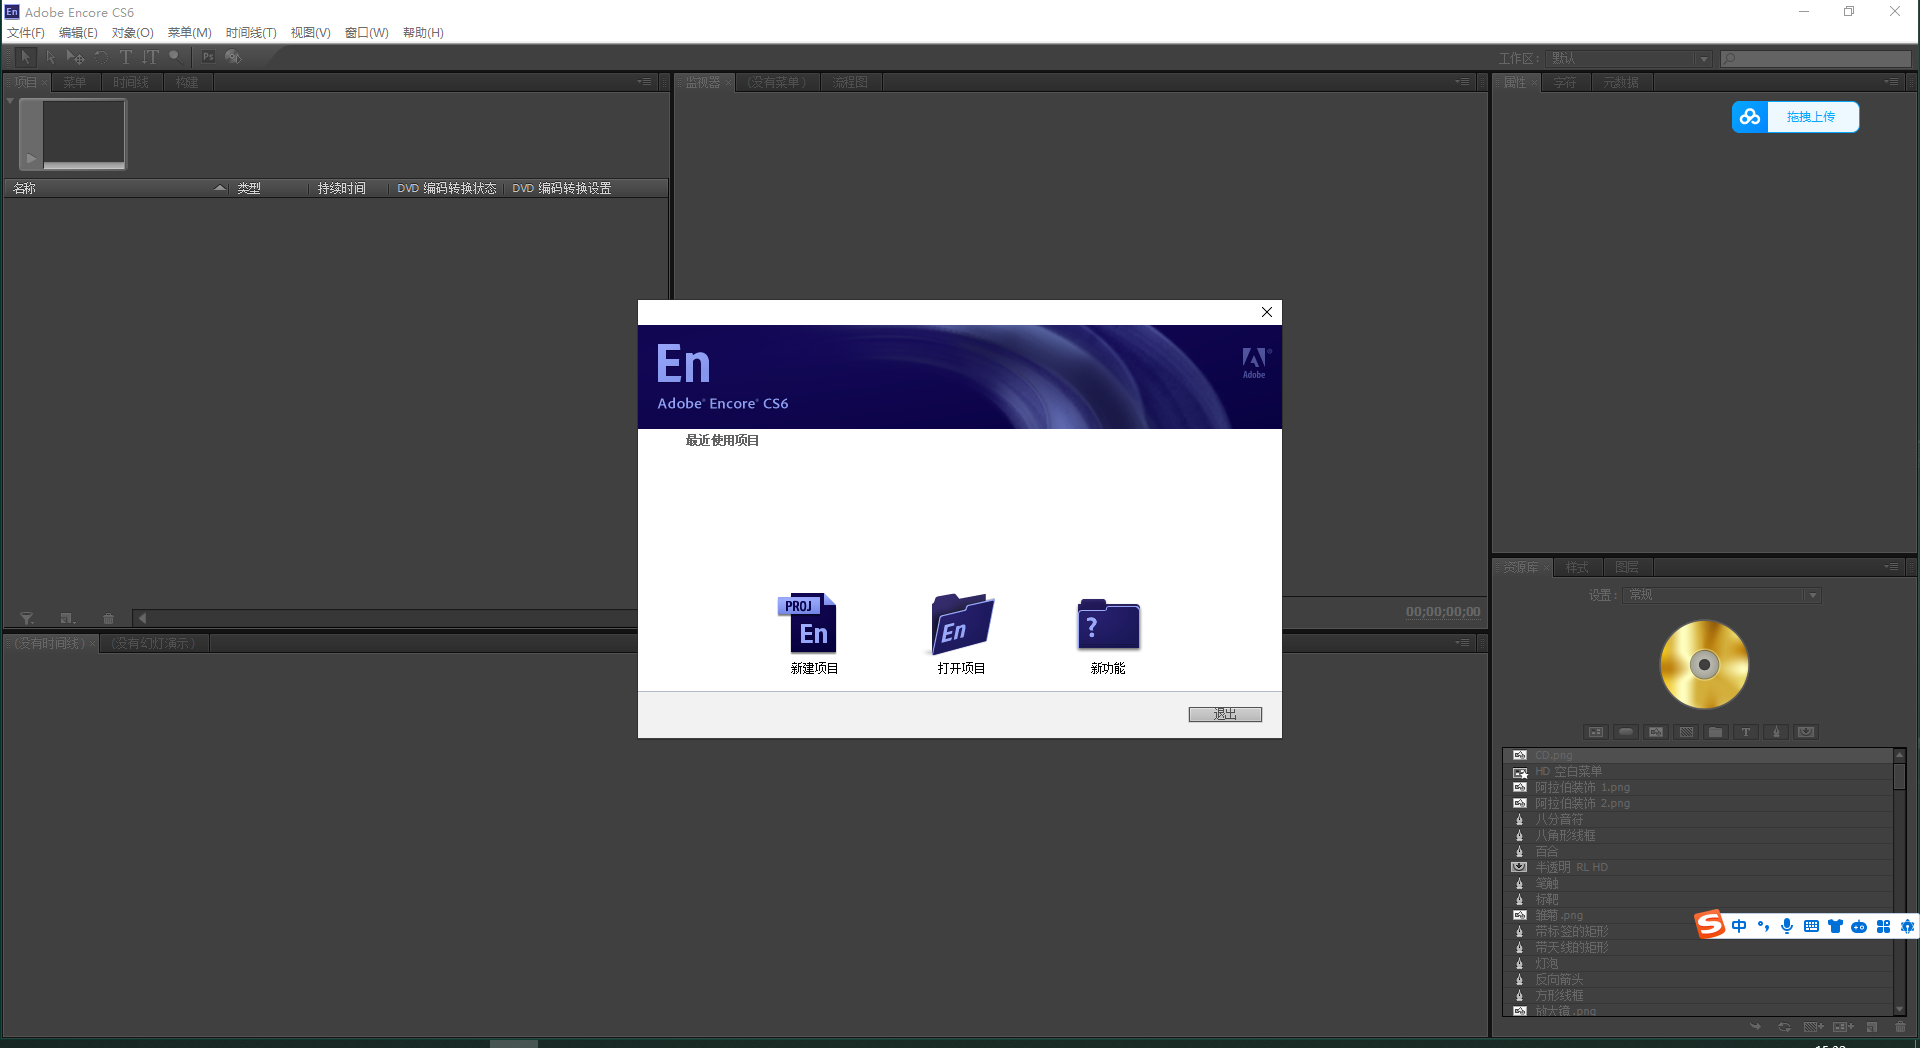Switch to the 流程图 tab
Image resolution: width=1920 pixels, height=1048 pixels.
tap(850, 82)
